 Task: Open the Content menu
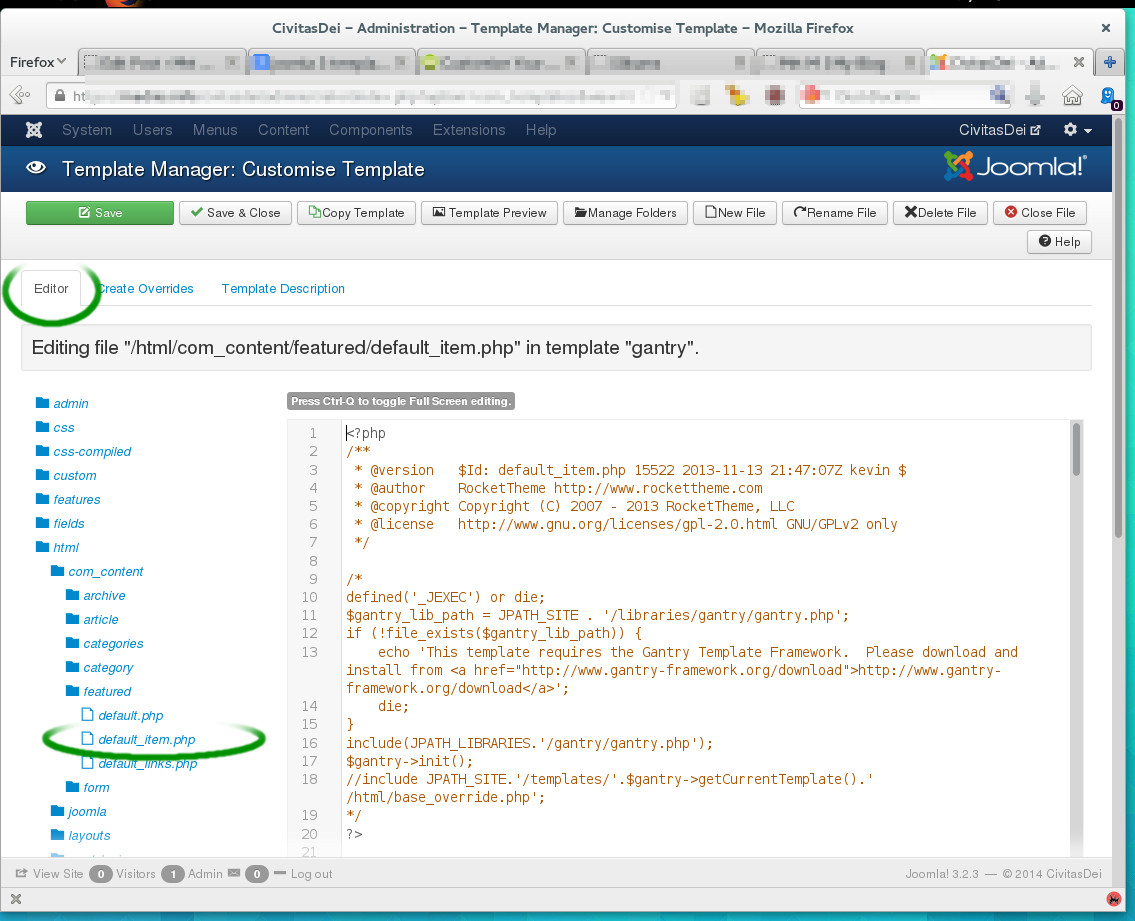pos(283,130)
